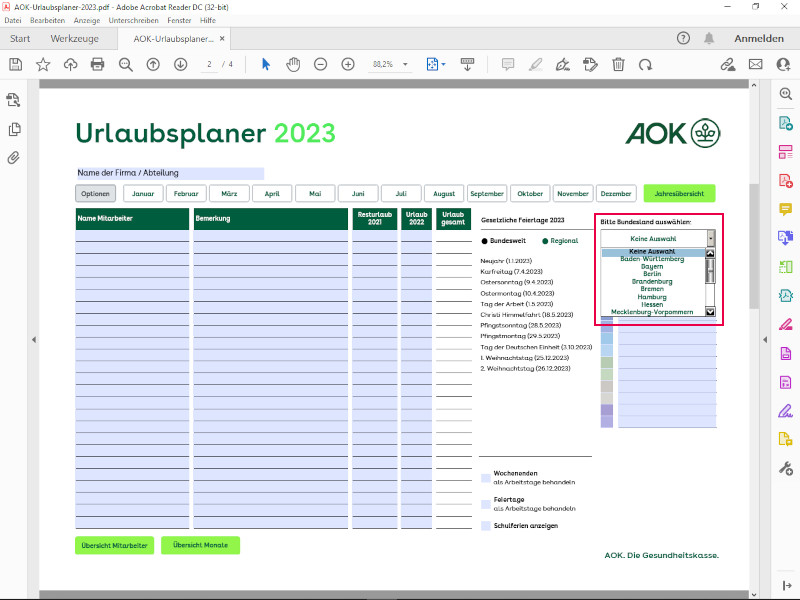Open the zoom percentage dropdown

click(406, 64)
